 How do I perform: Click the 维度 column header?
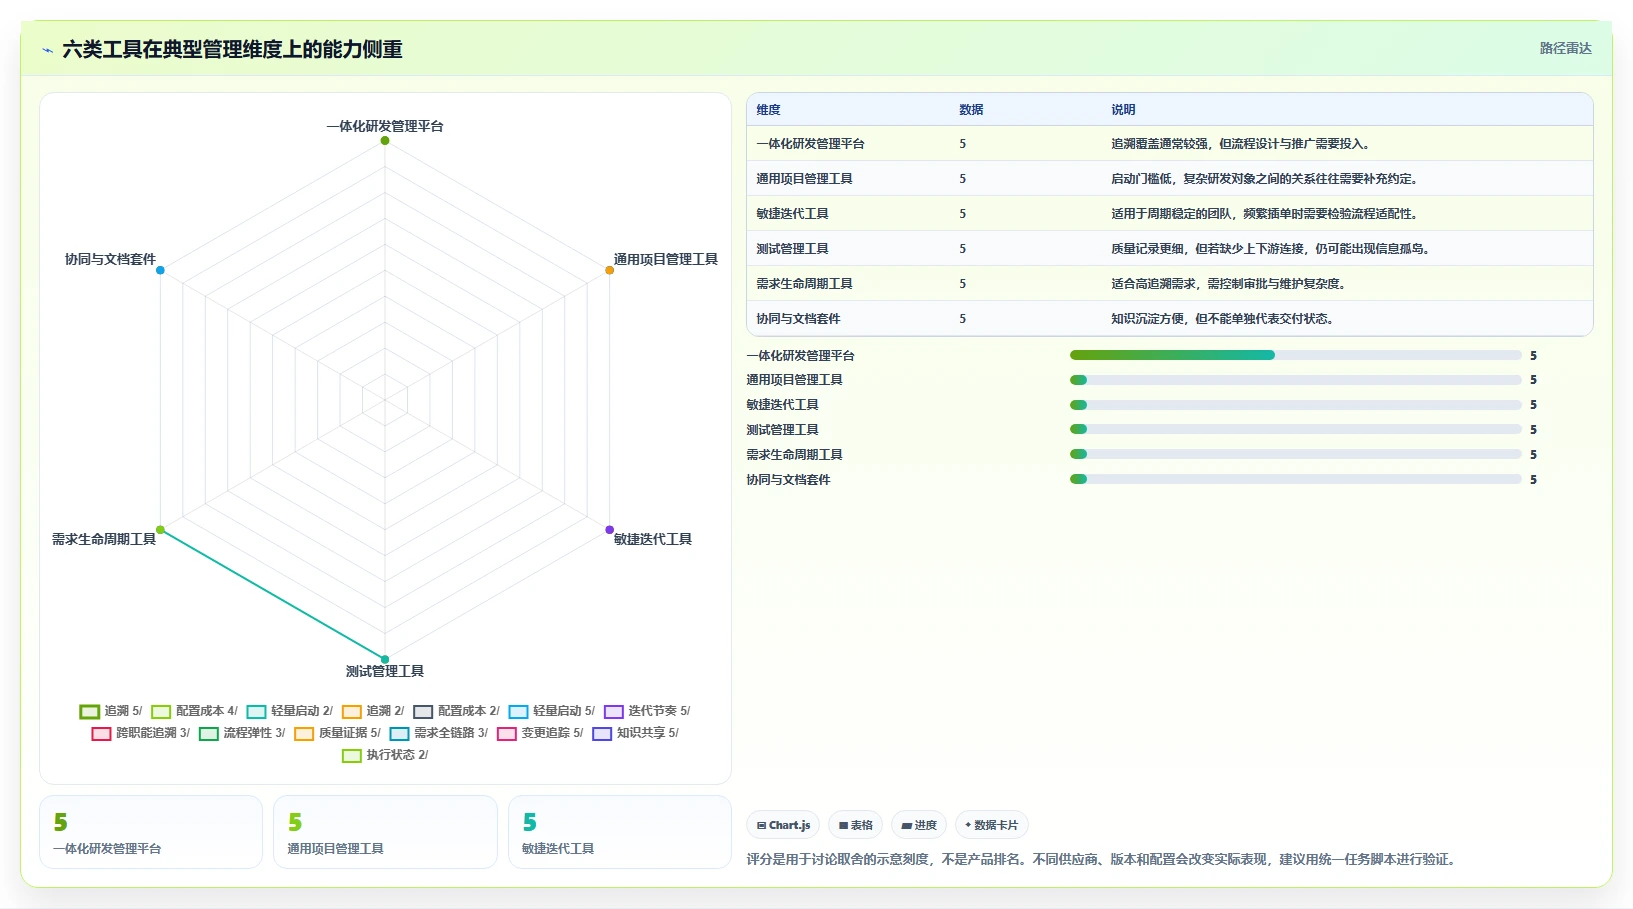coord(768,110)
